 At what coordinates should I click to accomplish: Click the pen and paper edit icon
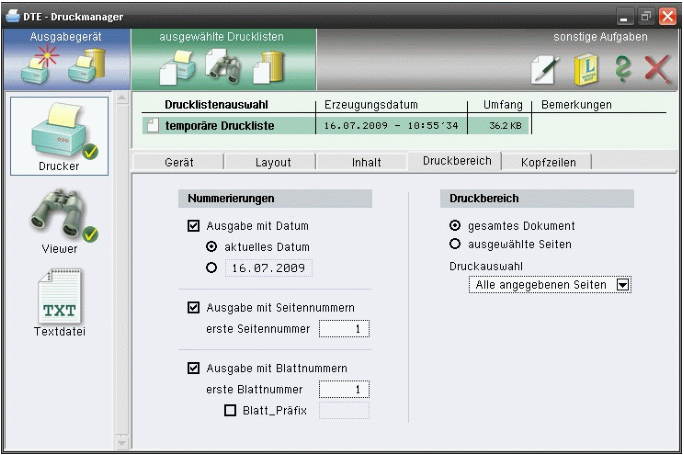(545, 71)
